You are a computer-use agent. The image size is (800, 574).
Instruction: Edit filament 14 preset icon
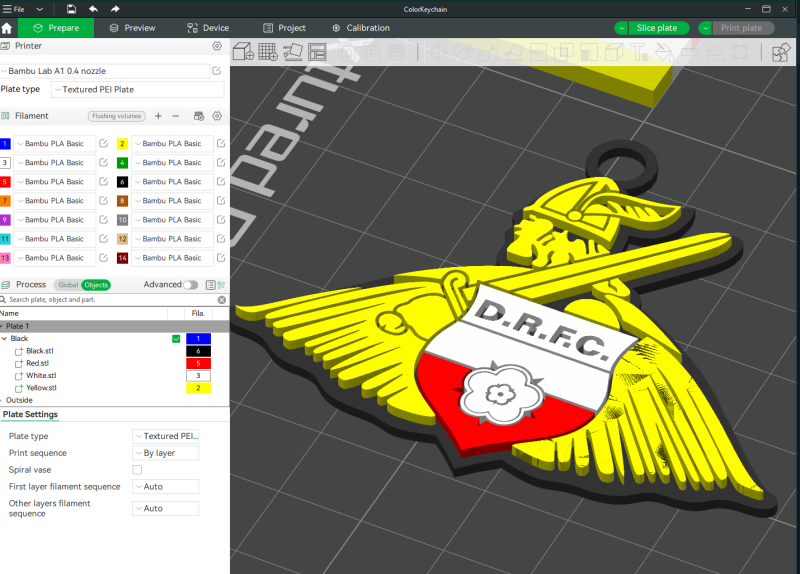click(x=221, y=258)
